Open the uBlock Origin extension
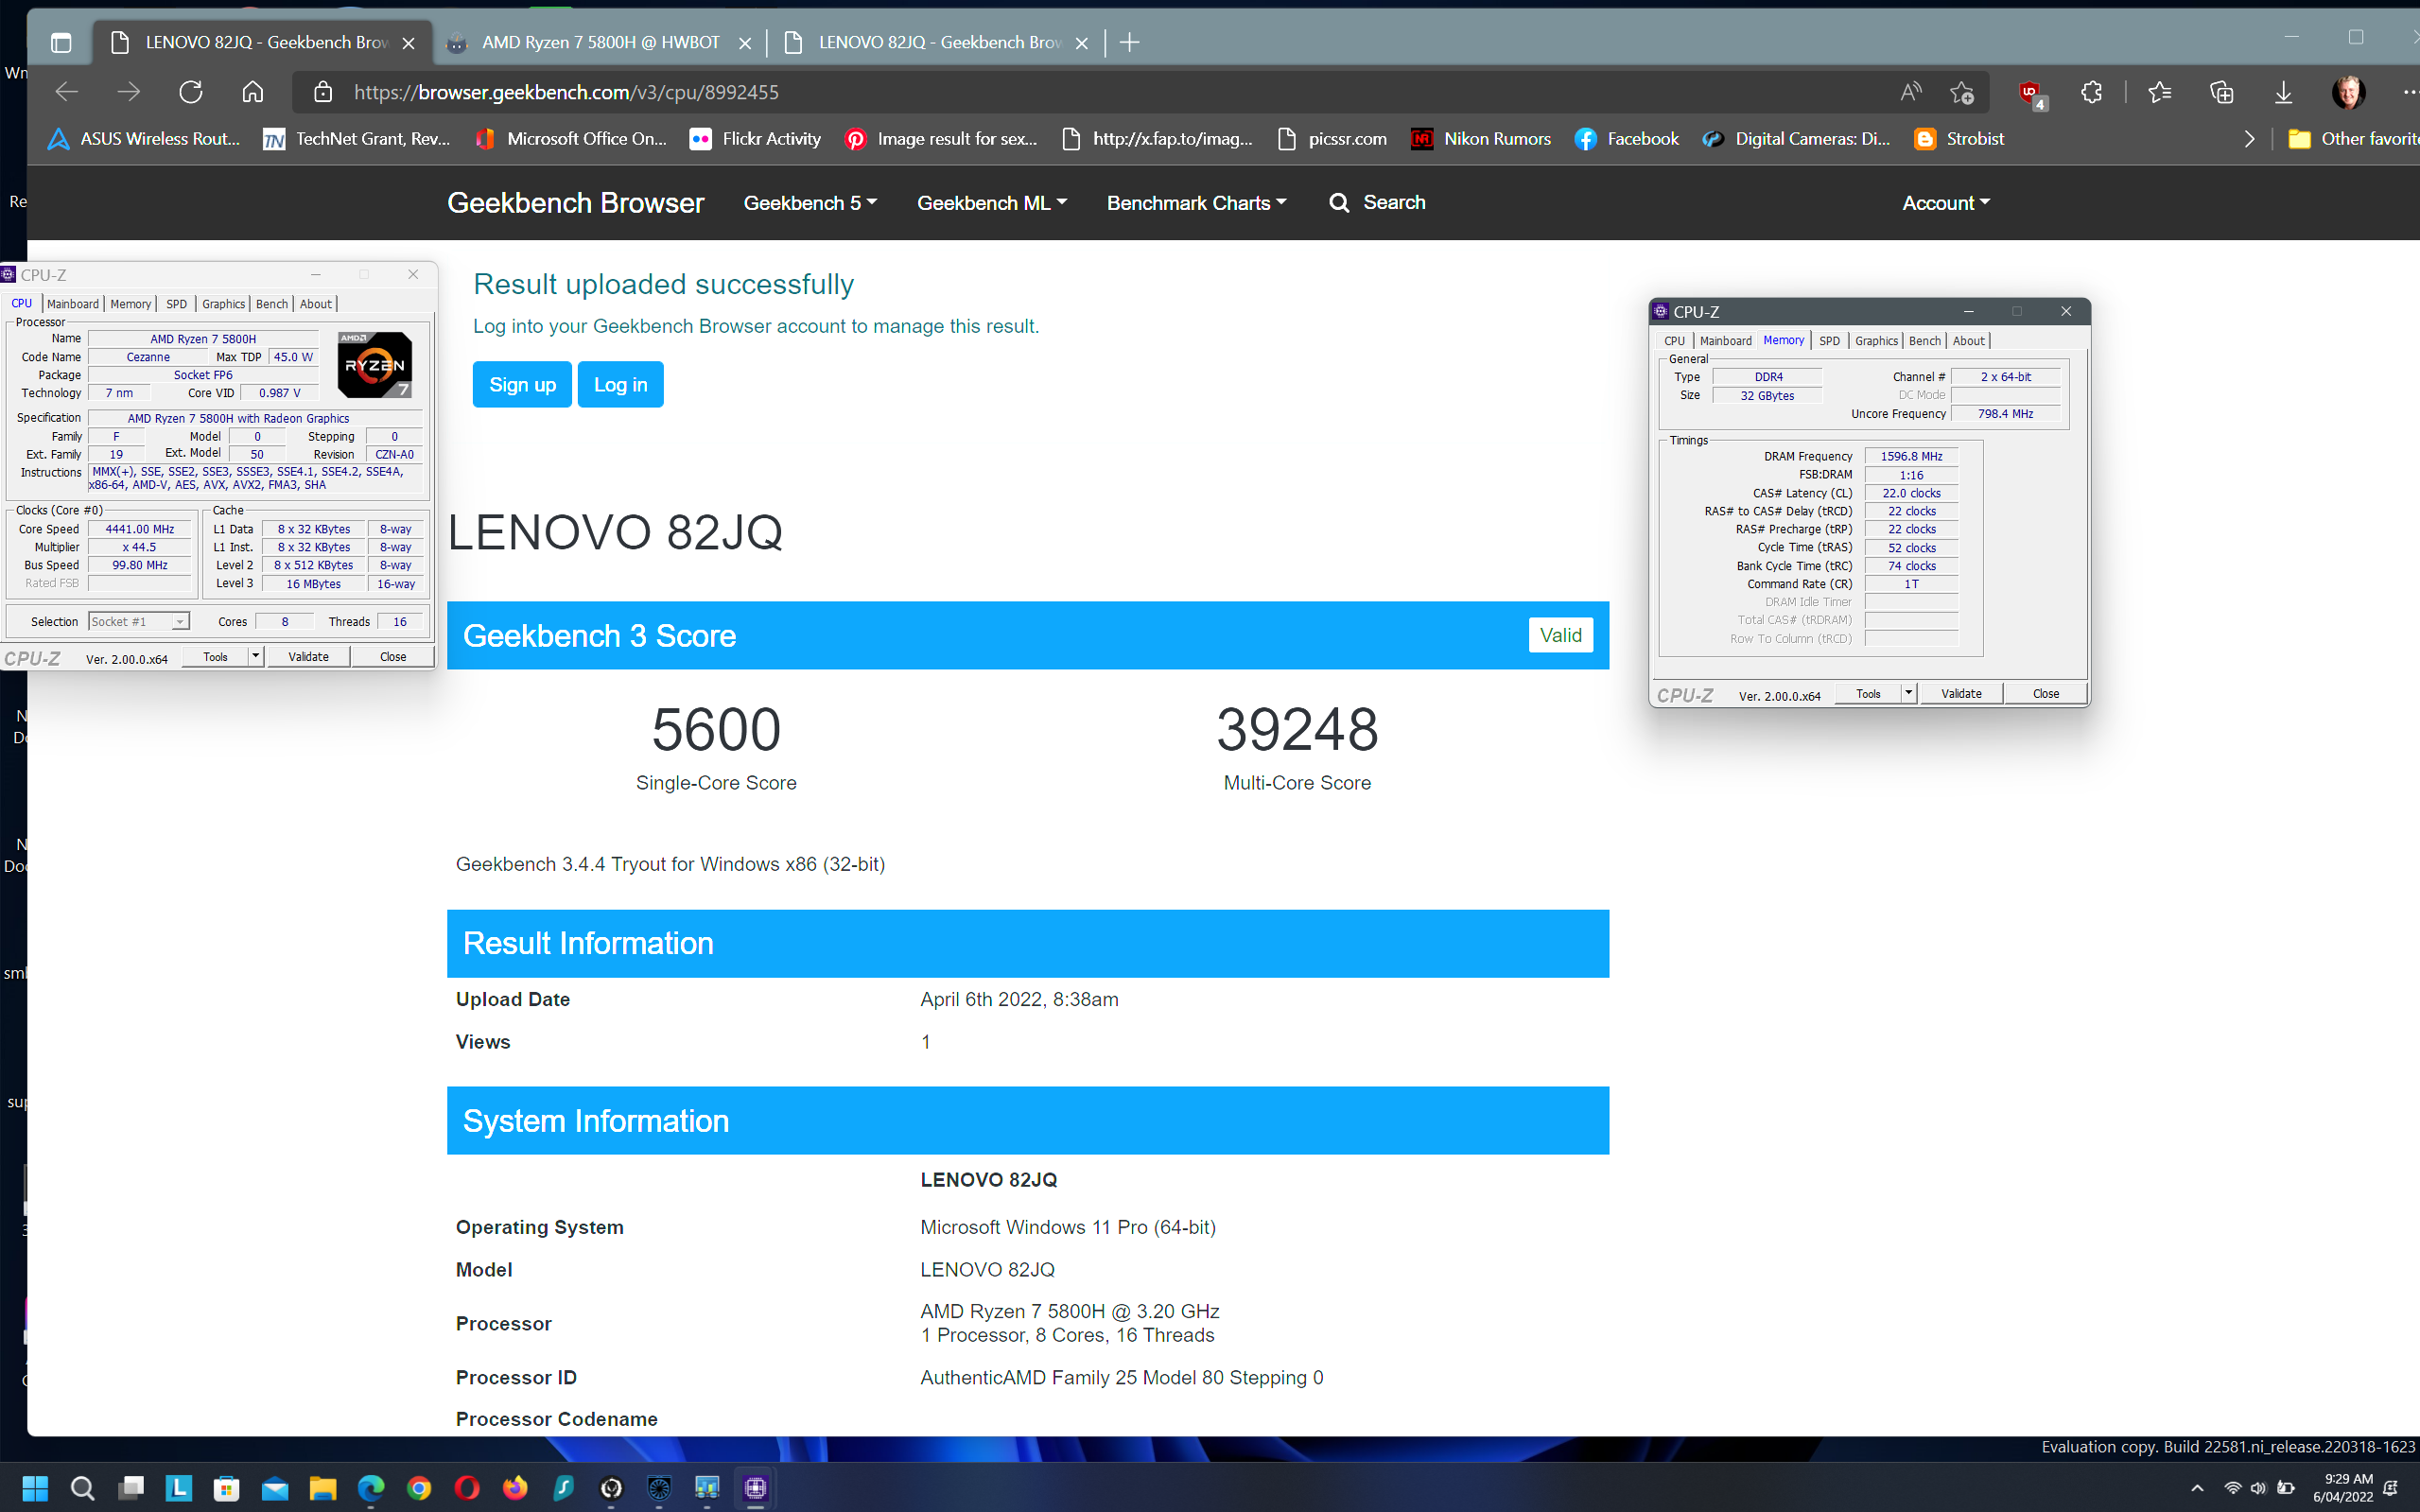The image size is (2420, 1512). pyautogui.click(x=2032, y=93)
